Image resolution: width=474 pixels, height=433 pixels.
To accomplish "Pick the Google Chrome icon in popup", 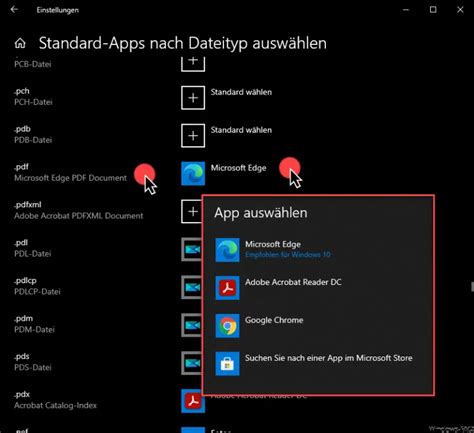I will click(x=227, y=326).
